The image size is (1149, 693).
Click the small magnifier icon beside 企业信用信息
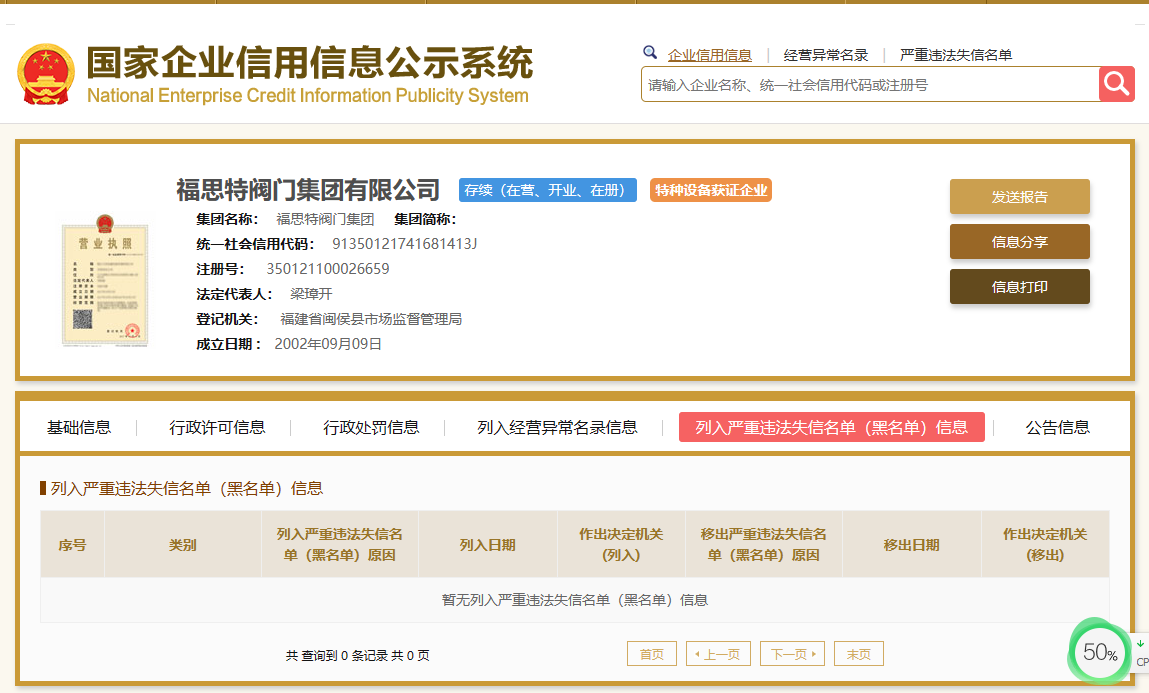pyautogui.click(x=649, y=53)
